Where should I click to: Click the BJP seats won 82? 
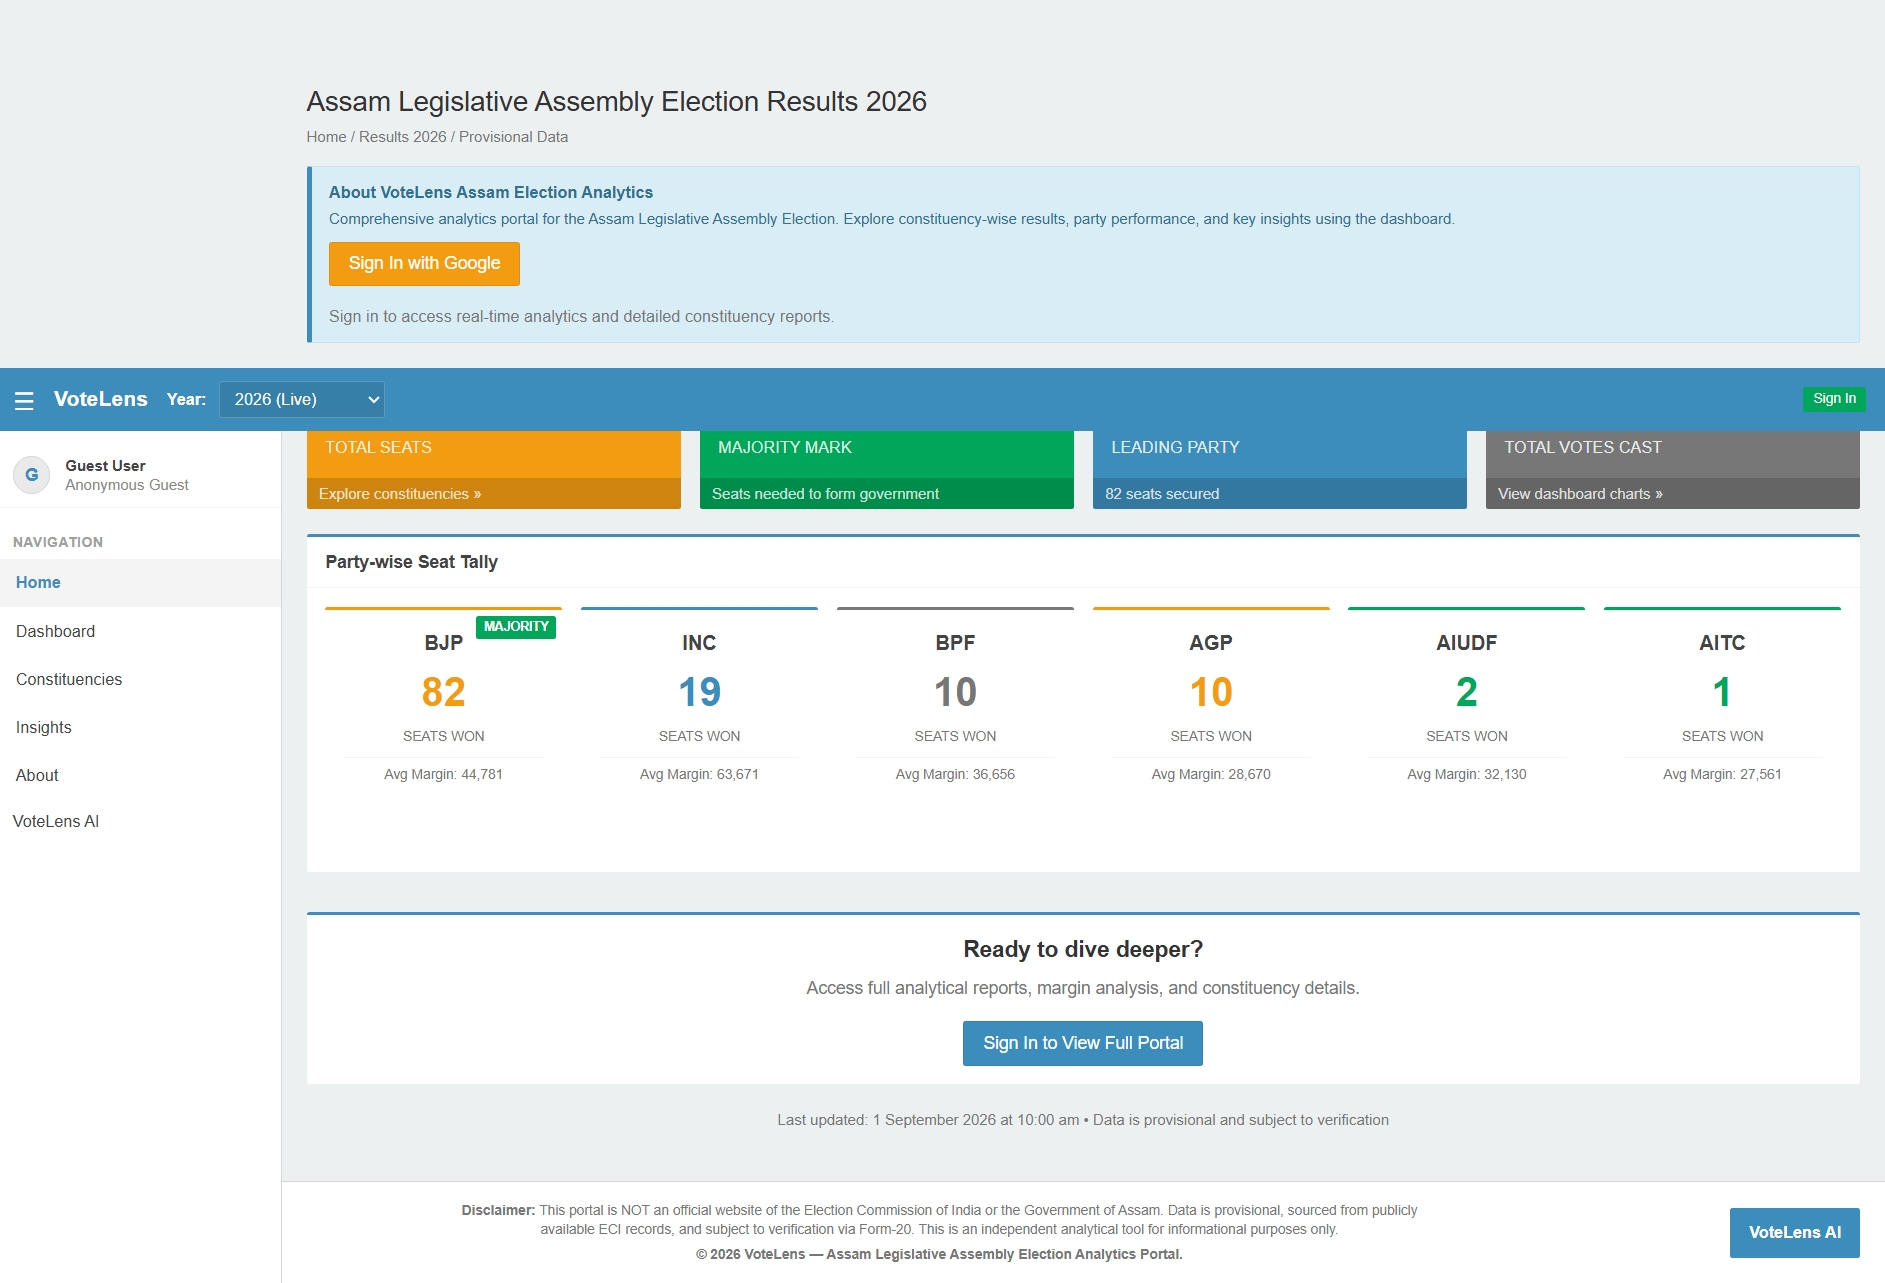point(443,692)
